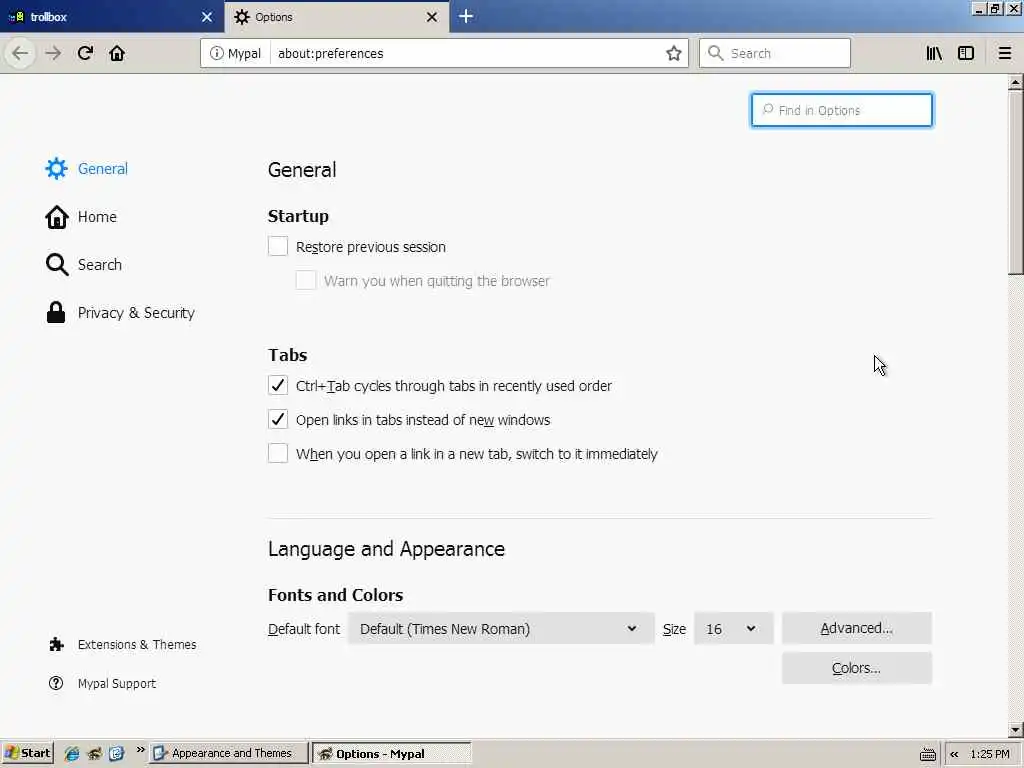Screen dimensions: 1024x768
Task: Open the General preferences category
Action: click(x=86, y=168)
